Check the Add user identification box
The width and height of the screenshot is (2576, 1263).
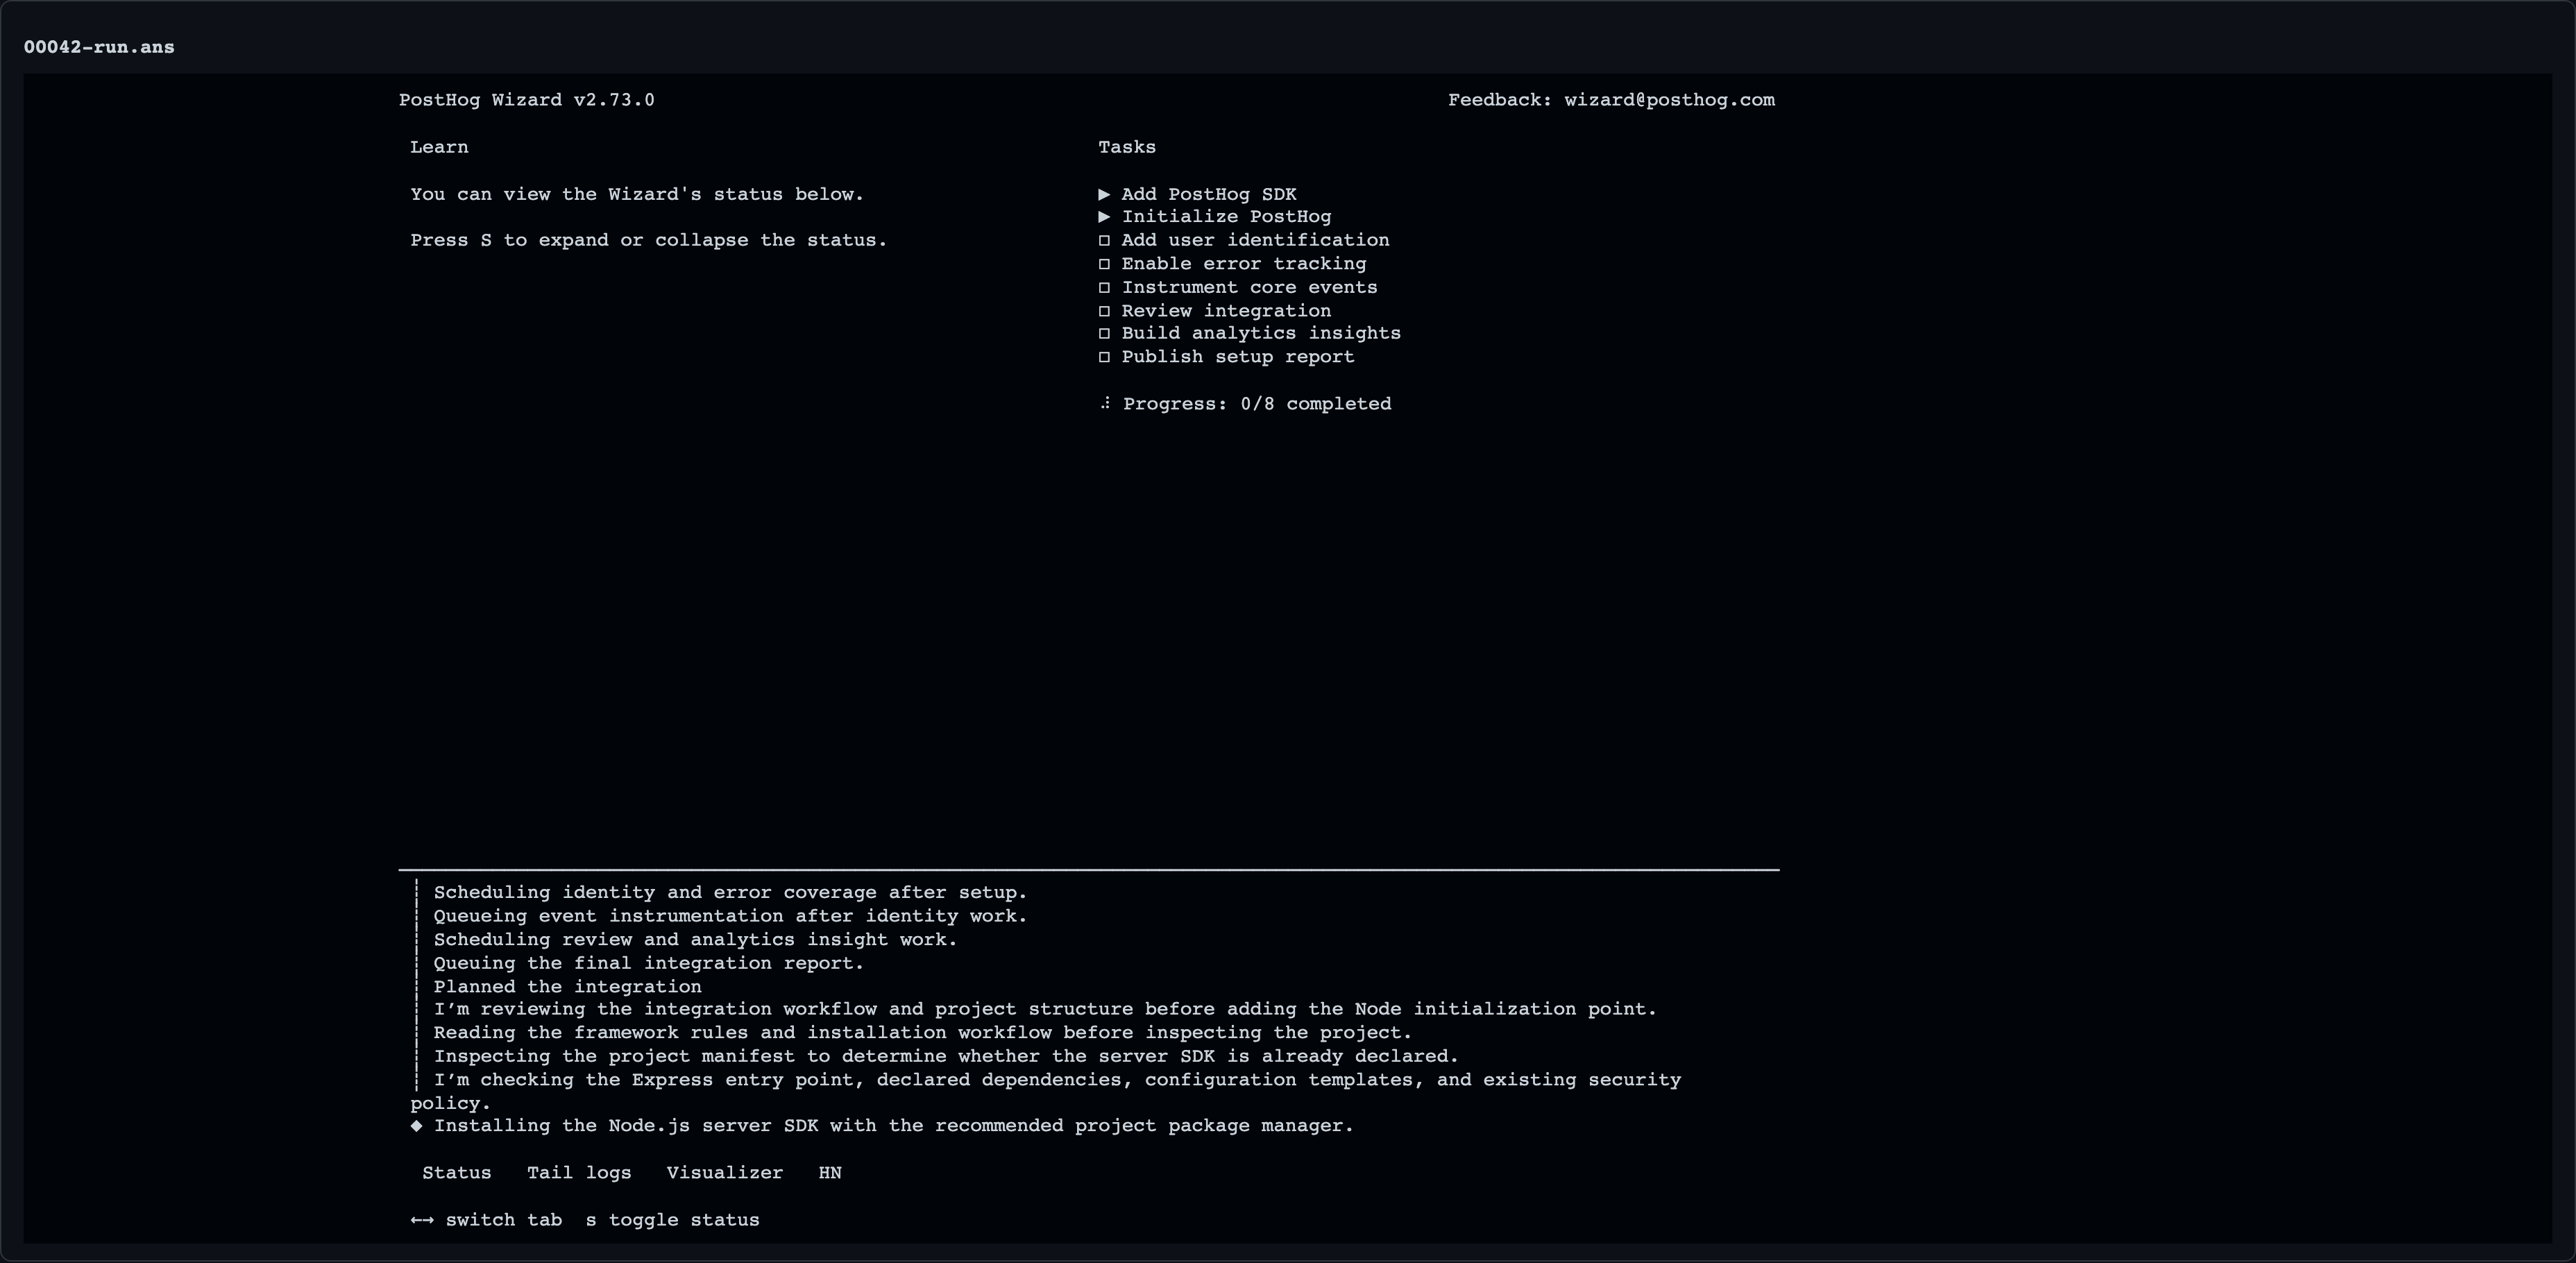click(x=1104, y=240)
